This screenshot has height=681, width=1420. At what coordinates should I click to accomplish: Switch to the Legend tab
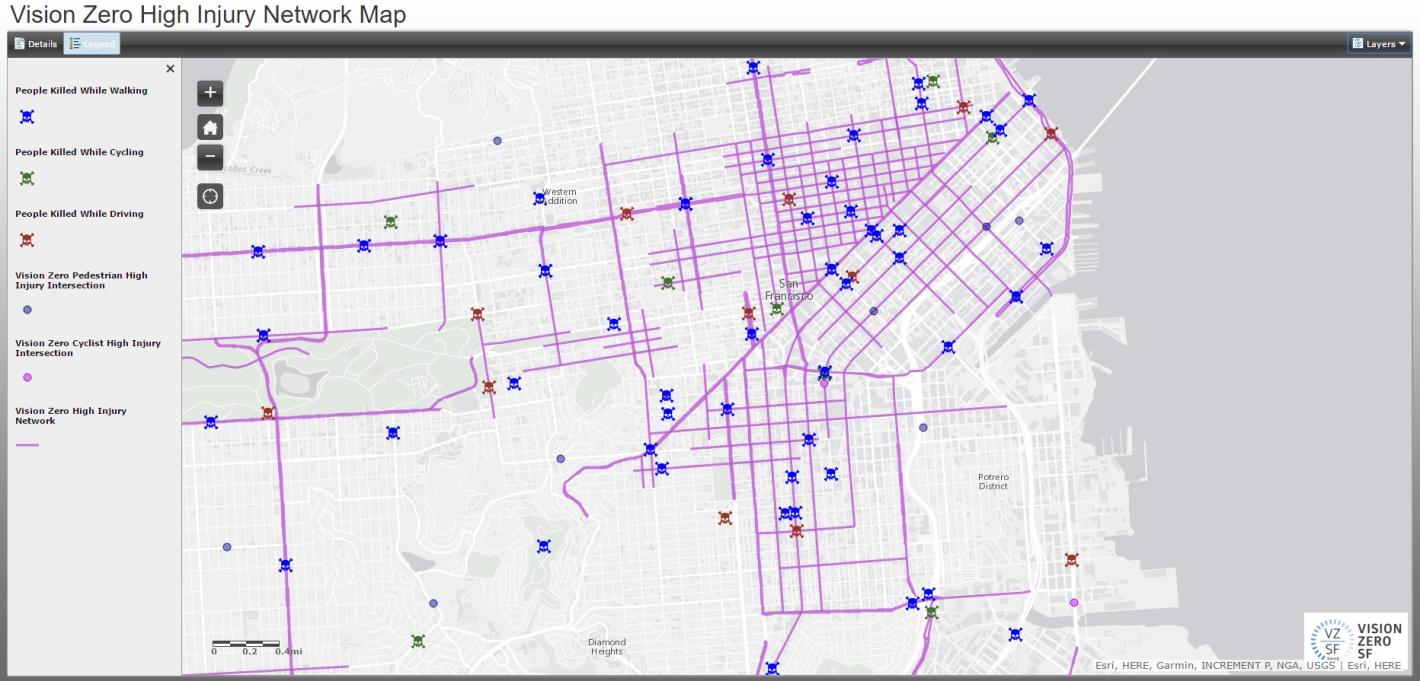(x=94, y=43)
